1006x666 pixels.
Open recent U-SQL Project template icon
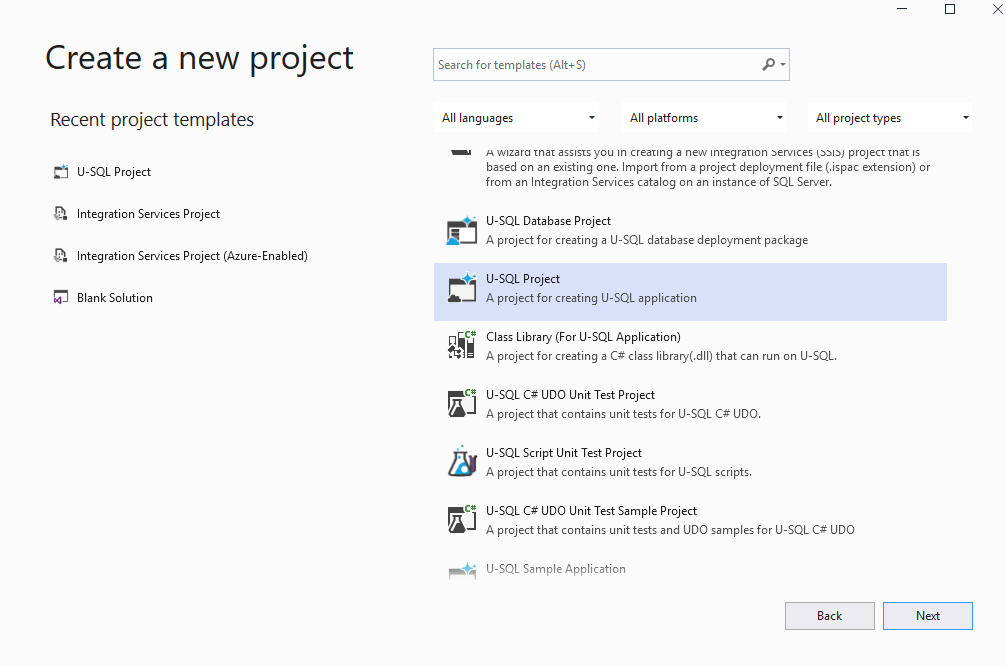click(61, 172)
